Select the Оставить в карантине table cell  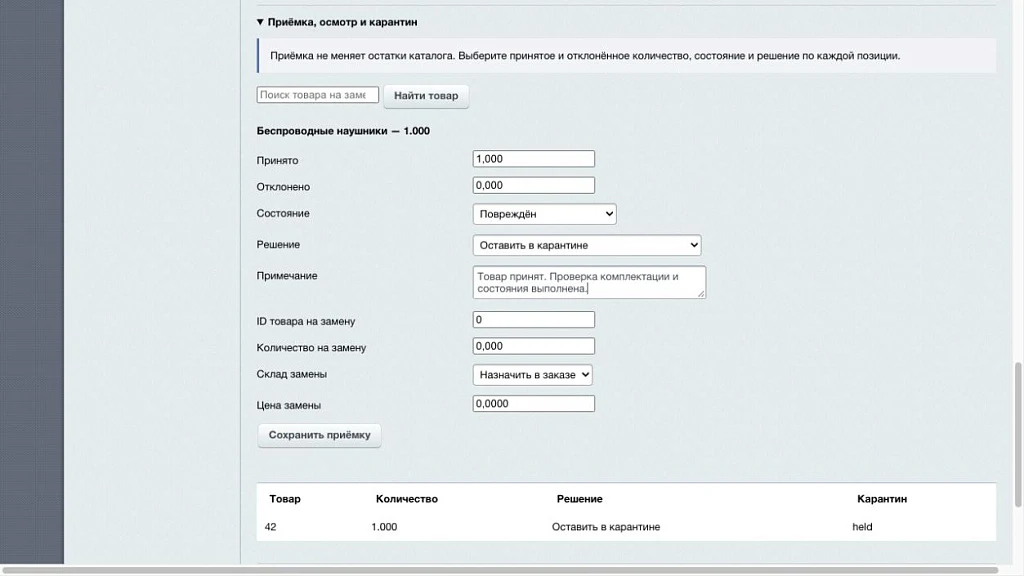pos(605,527)
